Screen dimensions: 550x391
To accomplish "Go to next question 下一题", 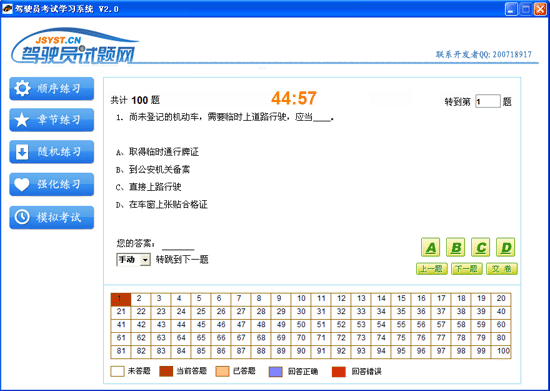I will [x=467, y=269].
